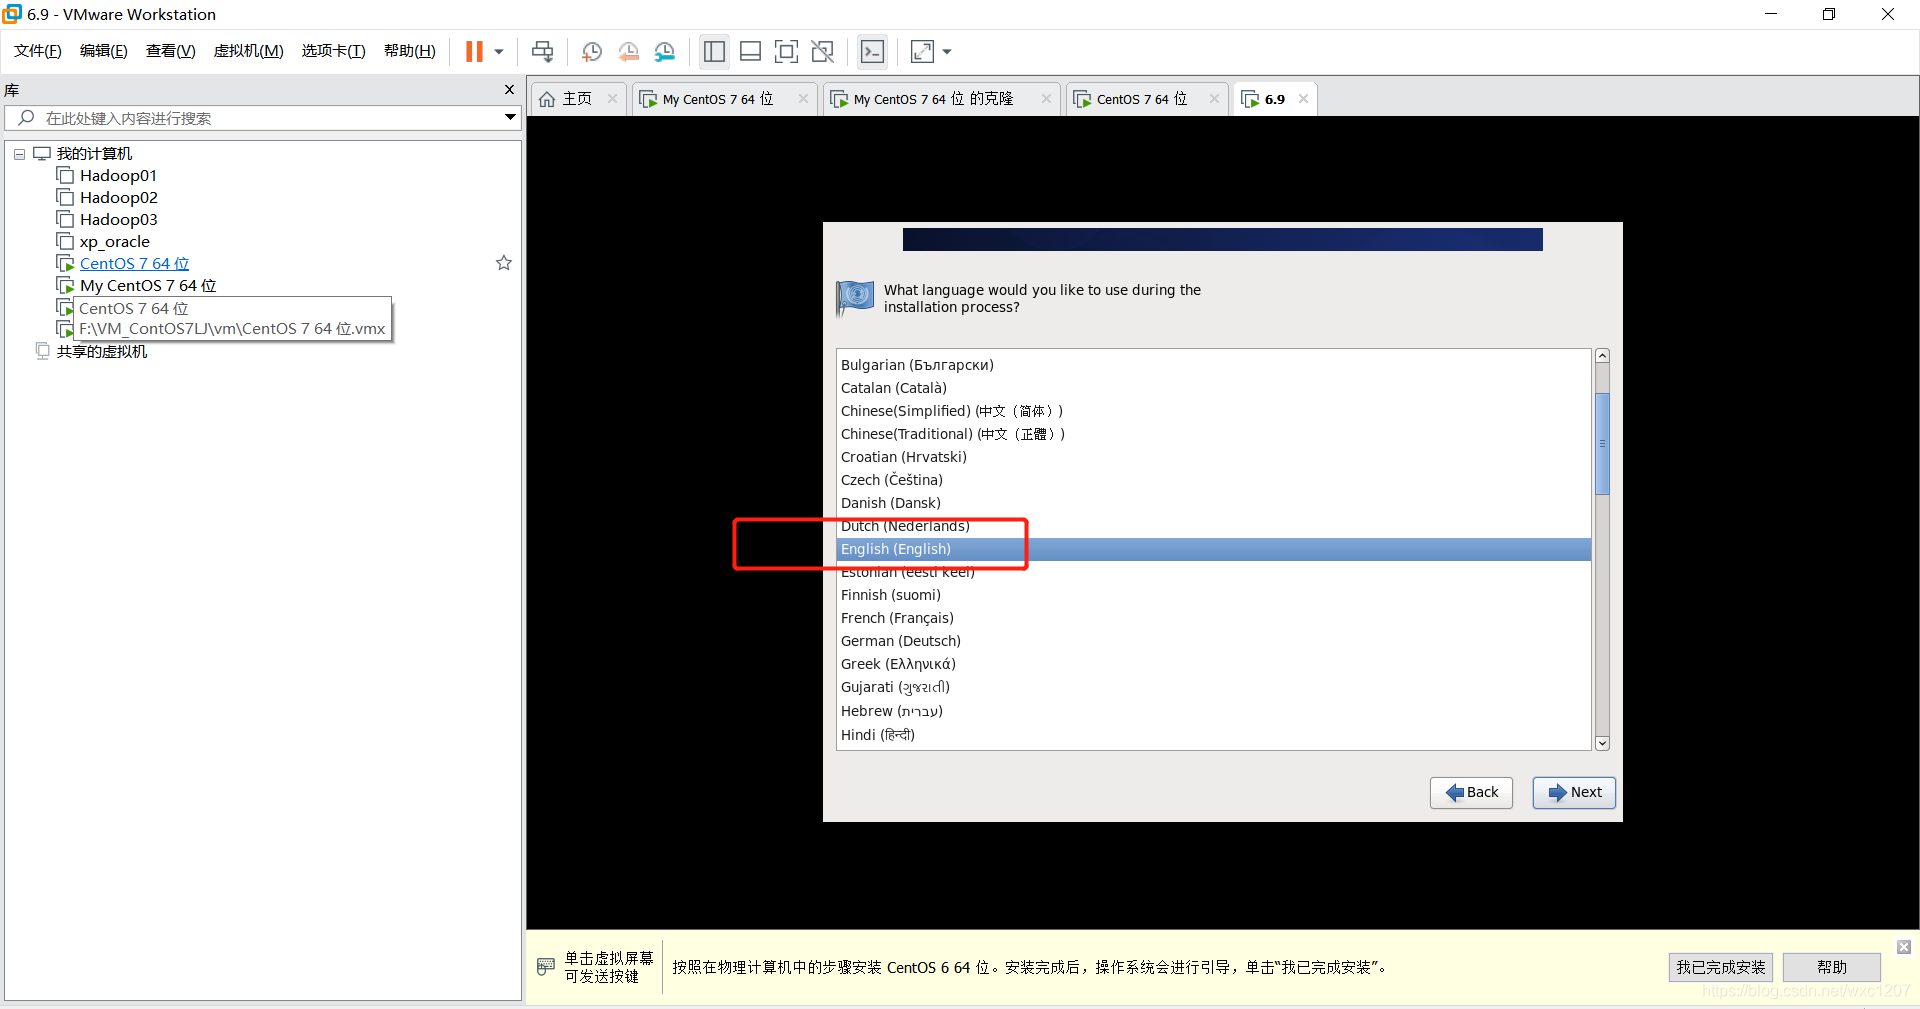Click the installer Next button
The width and height of the screenshot is (1920, 1009).
click(1574, 793)
